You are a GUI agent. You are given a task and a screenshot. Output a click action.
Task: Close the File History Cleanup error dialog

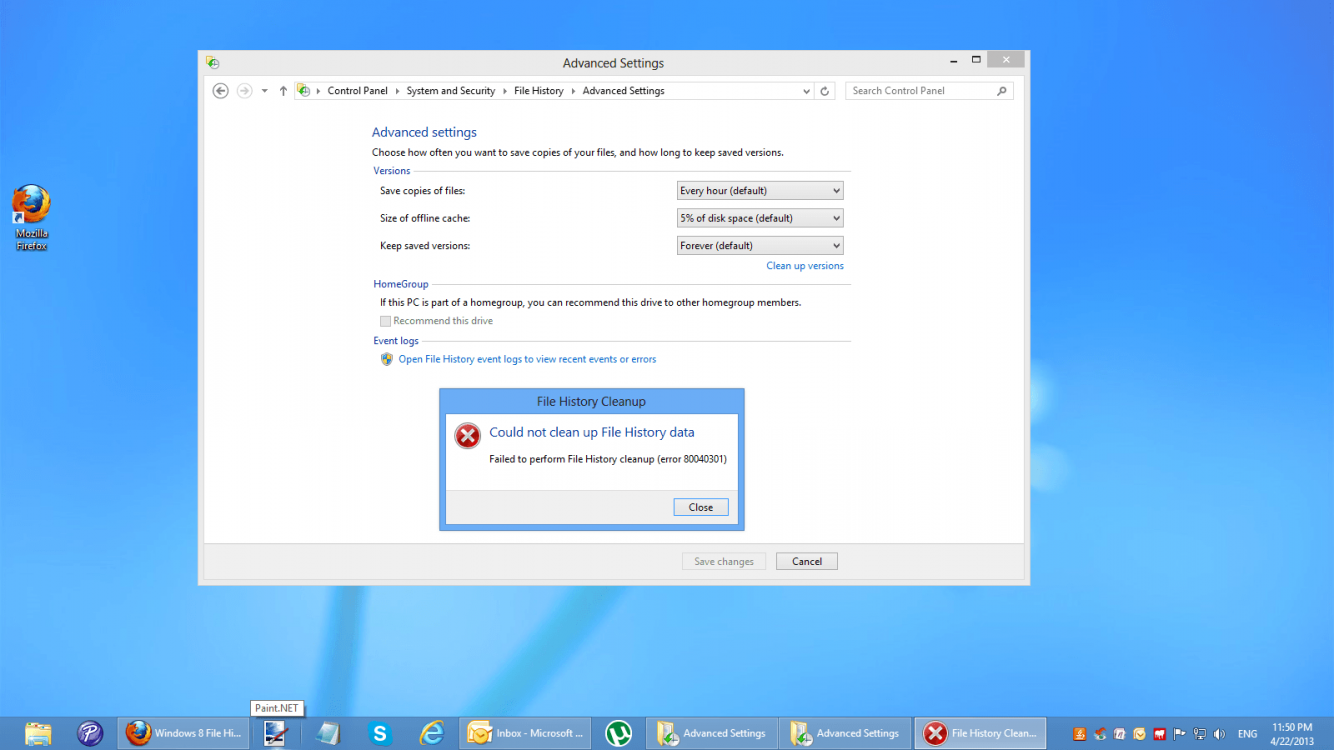pos(701,507)
